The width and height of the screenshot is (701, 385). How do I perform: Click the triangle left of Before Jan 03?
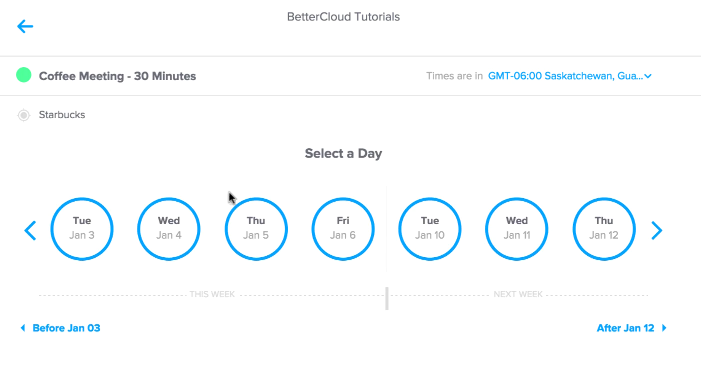(23, 328)
